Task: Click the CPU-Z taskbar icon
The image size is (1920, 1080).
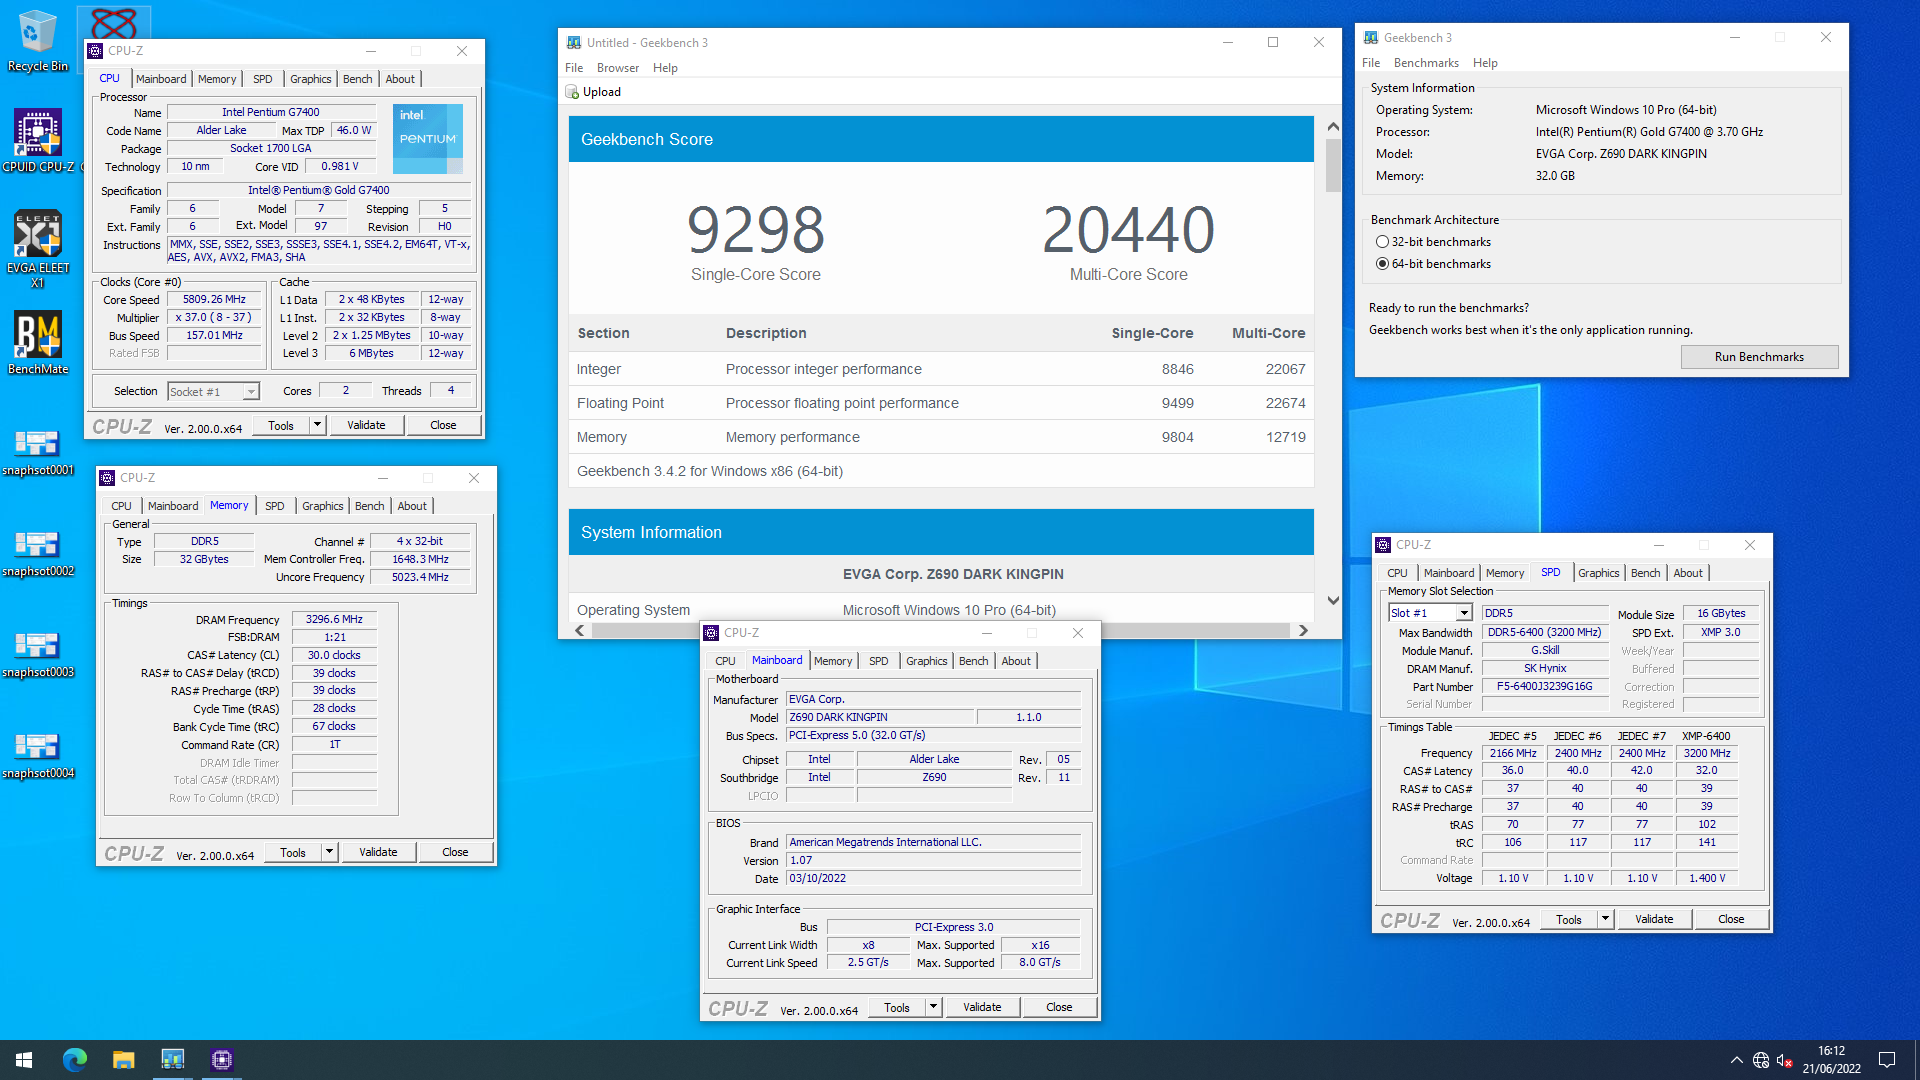Action: pos(222,1060)
